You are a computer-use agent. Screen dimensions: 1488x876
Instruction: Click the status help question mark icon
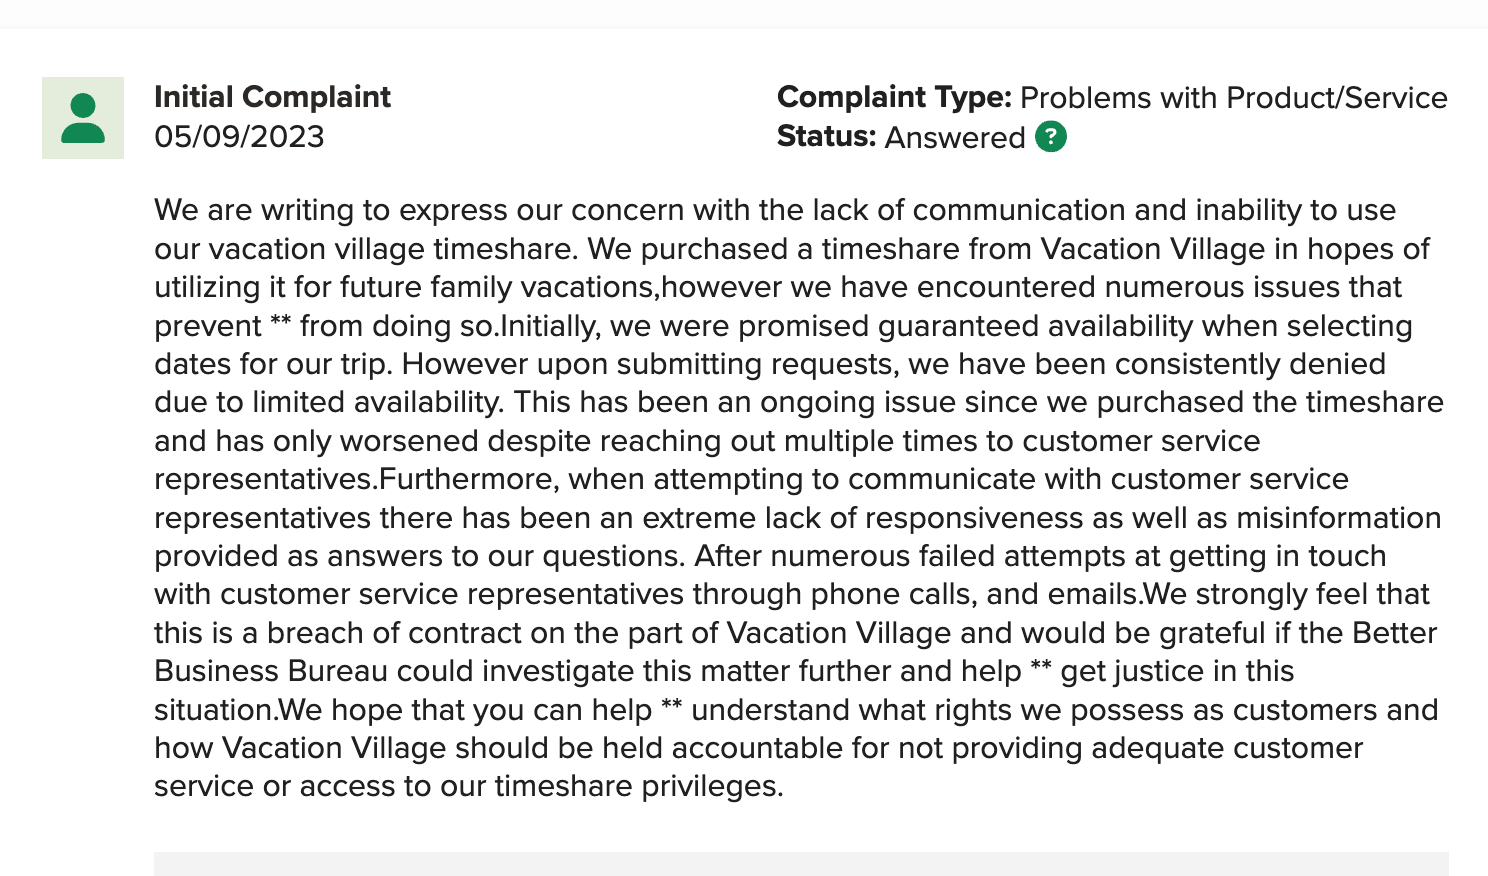(1051, 137)
